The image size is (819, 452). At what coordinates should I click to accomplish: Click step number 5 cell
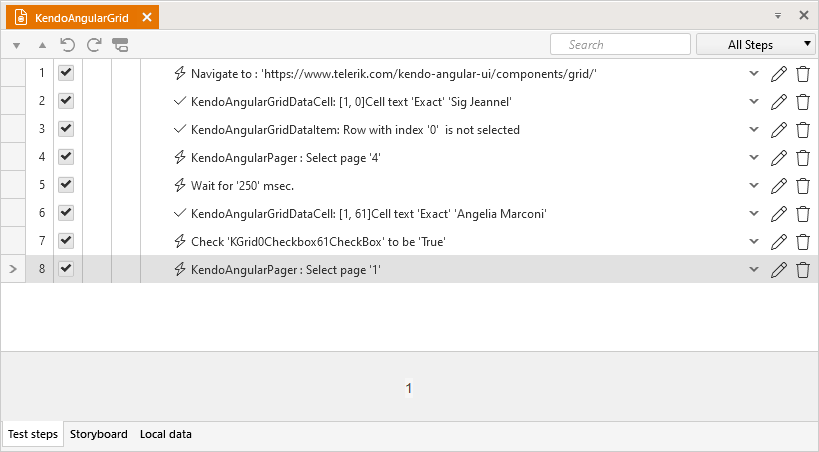[x=41, y=185]
